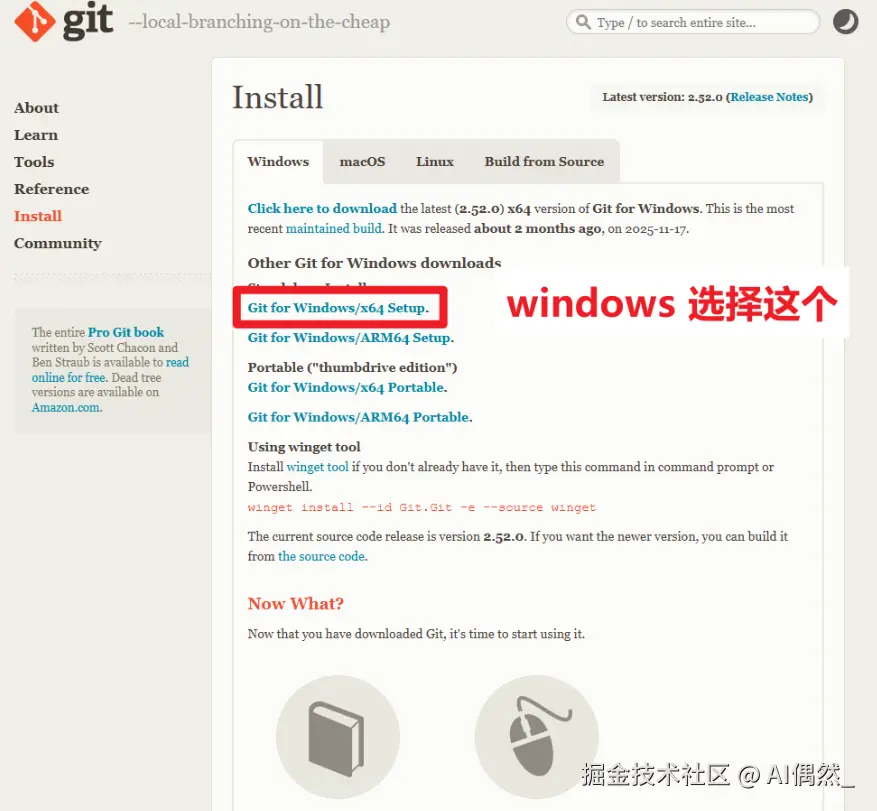Click the 'Click here to download' link
The width and height of the screenshot is (877, 811).
click(322, 209)
